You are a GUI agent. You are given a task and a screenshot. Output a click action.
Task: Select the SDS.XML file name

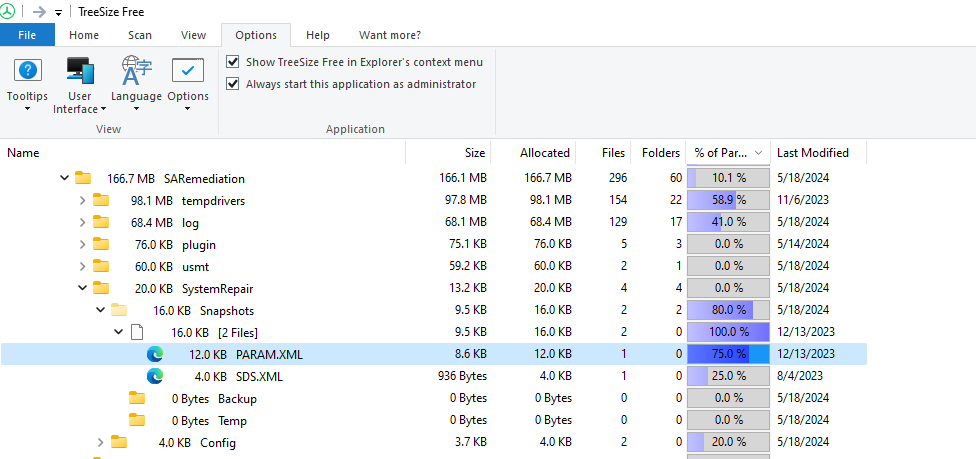click(260, 376)
